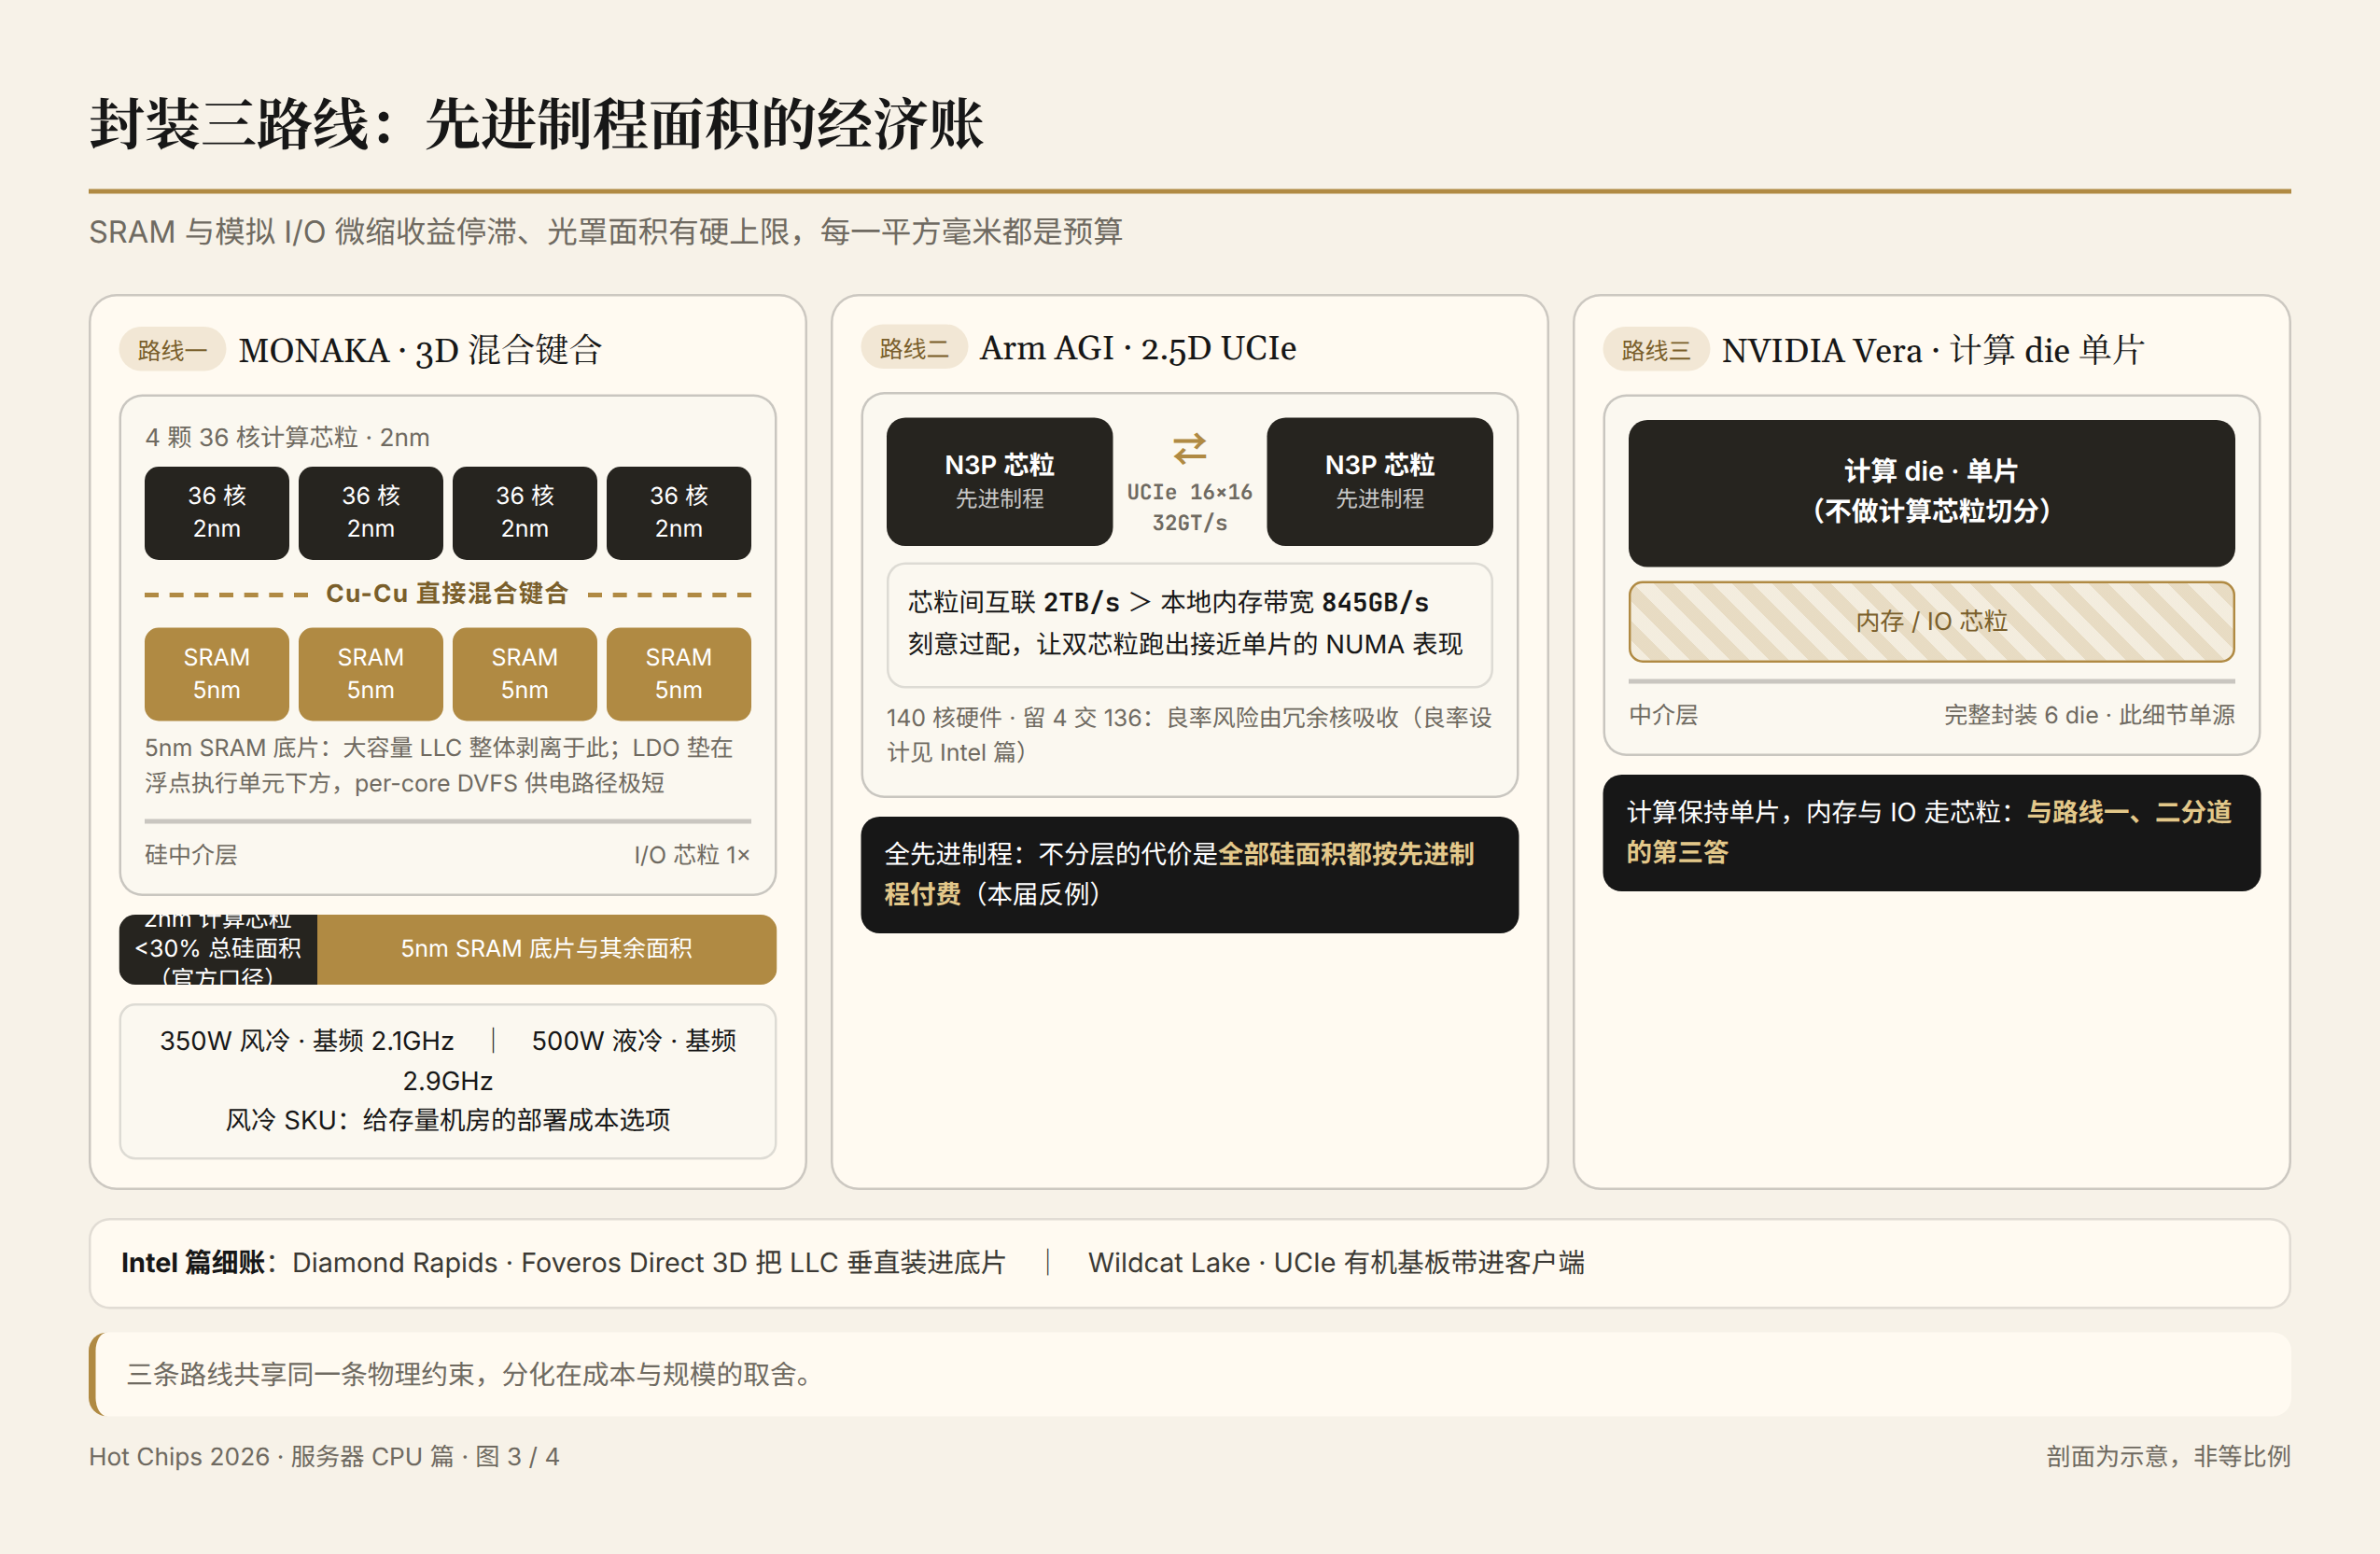
Task: Click the 计算保持单片 dark callout box
Action: pyautogui.click(x=1931, y=833)
